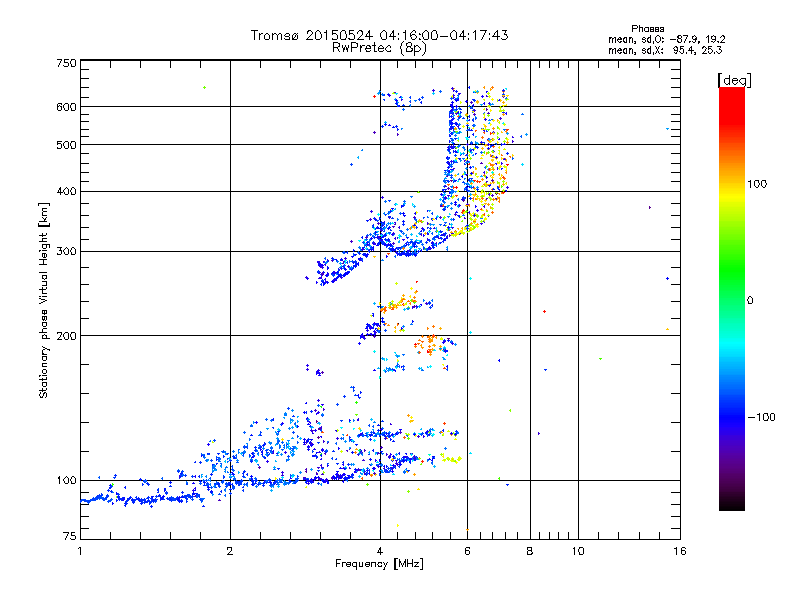Click the x-axis tick label '16'
The width and height of the screenshot is (800, 600).
click(680, 551)
